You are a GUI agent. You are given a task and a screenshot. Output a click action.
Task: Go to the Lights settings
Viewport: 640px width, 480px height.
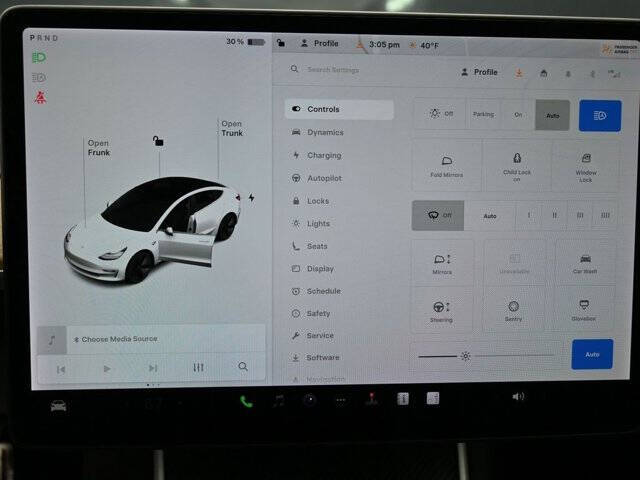point(311,224)
